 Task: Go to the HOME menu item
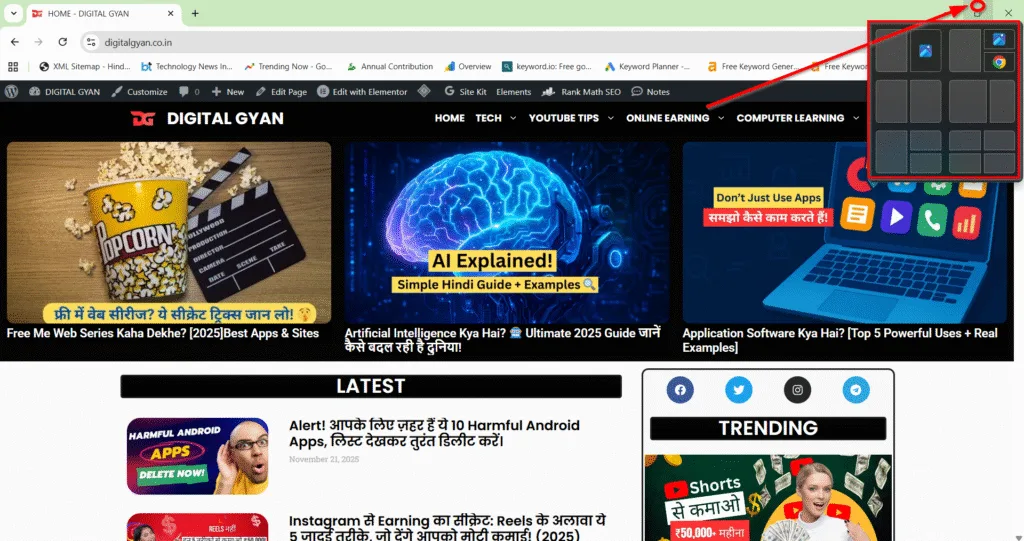[449, 118]
